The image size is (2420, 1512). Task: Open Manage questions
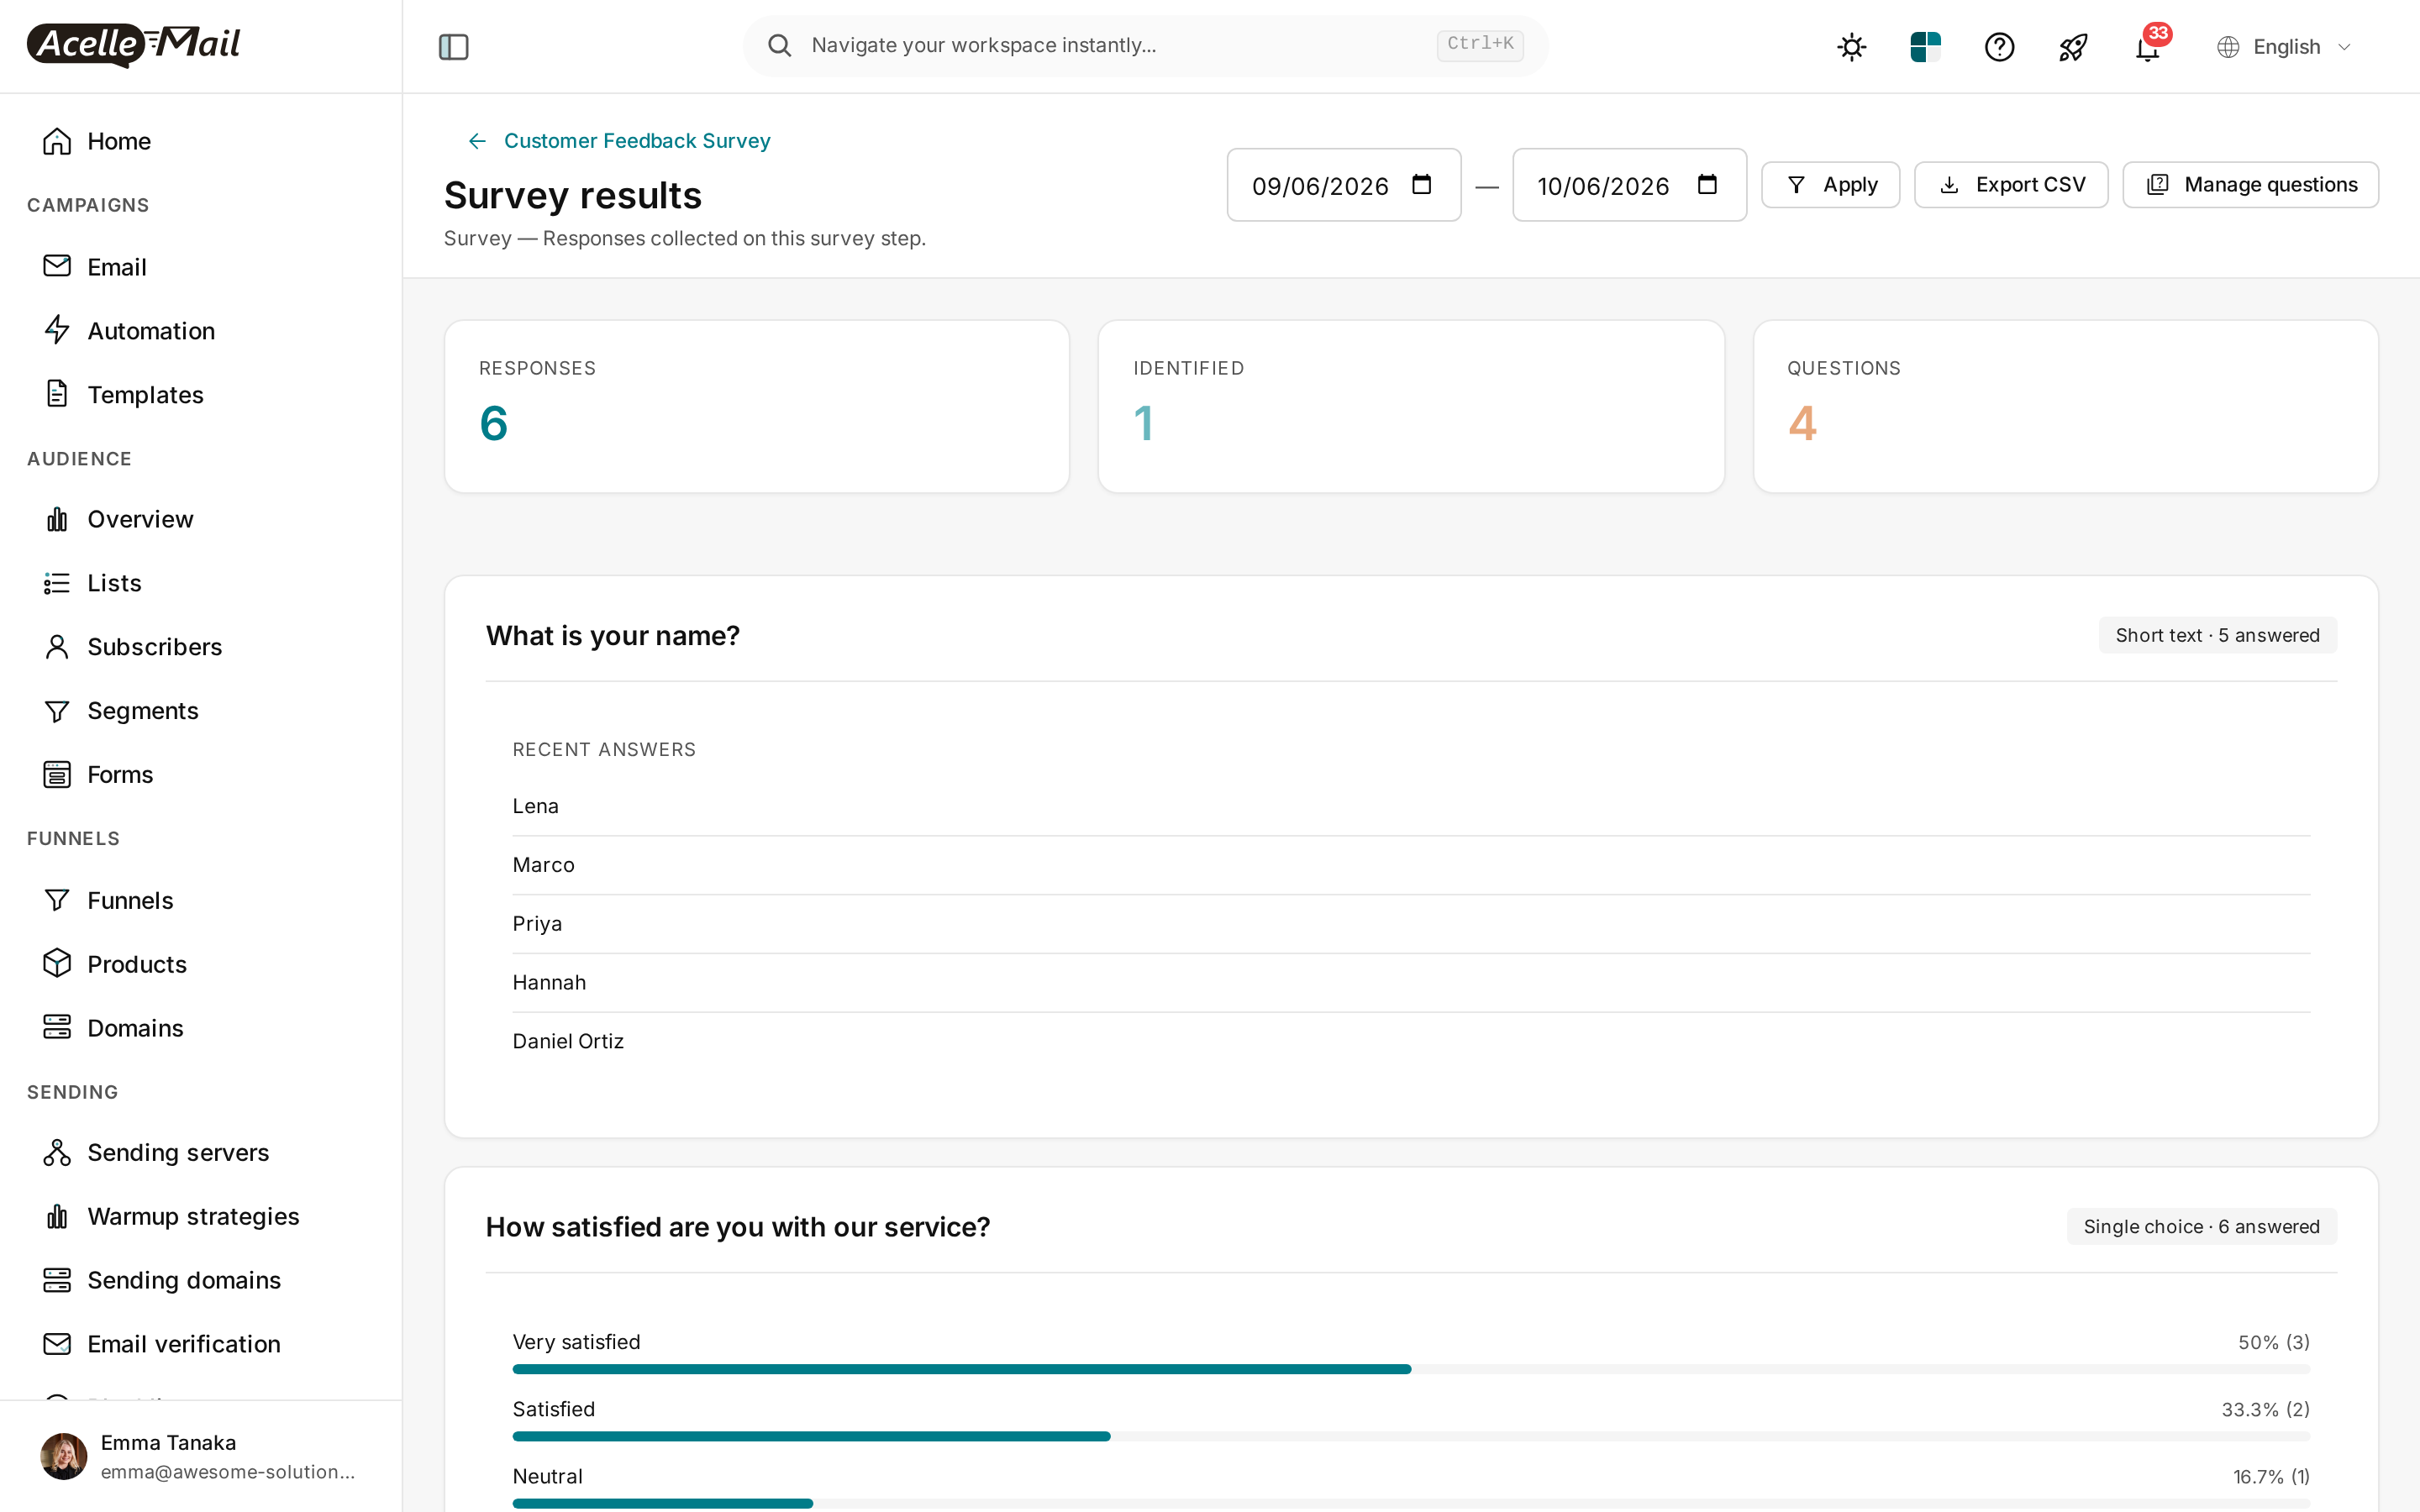click(x=2250, y=185)
